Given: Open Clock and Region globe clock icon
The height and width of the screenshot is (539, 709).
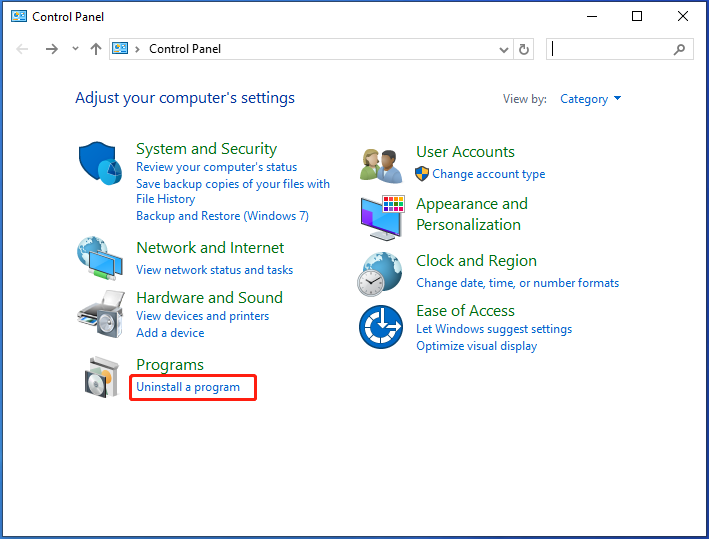Looking at the screenshot, I should (x=380, y=274).
